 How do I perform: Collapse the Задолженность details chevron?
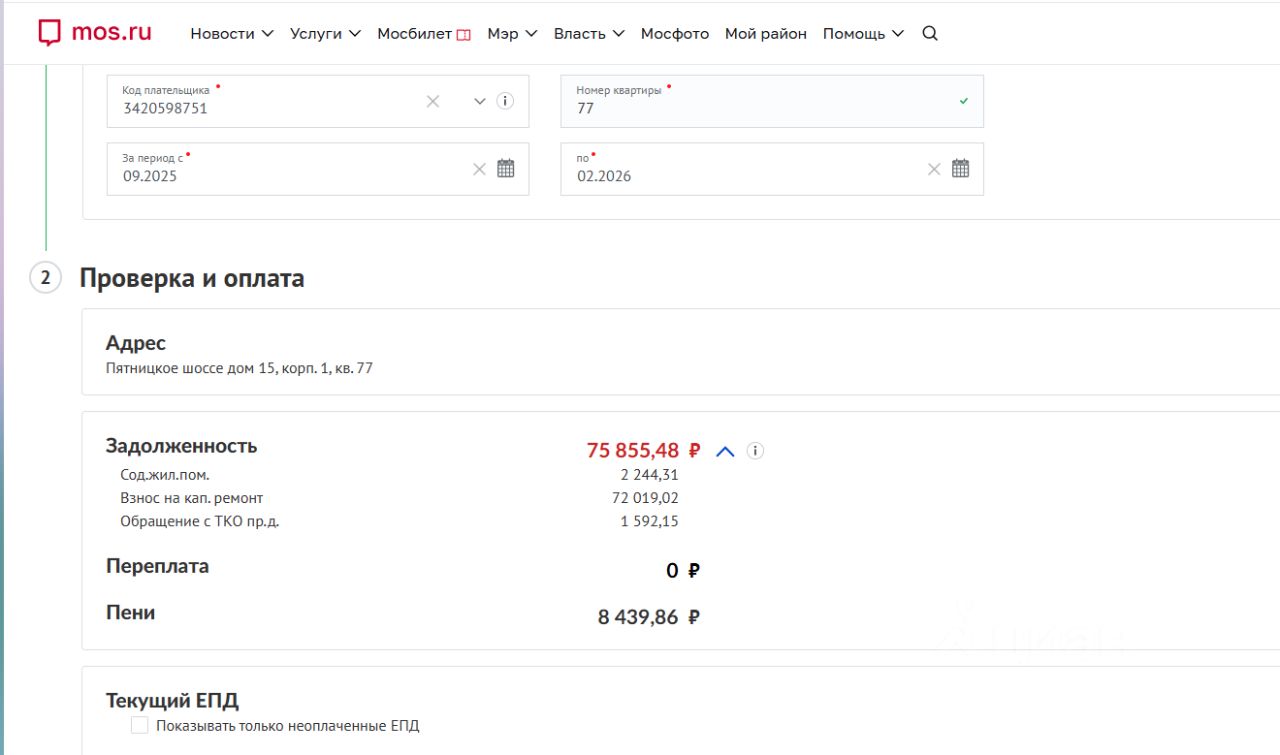(725, 451)
